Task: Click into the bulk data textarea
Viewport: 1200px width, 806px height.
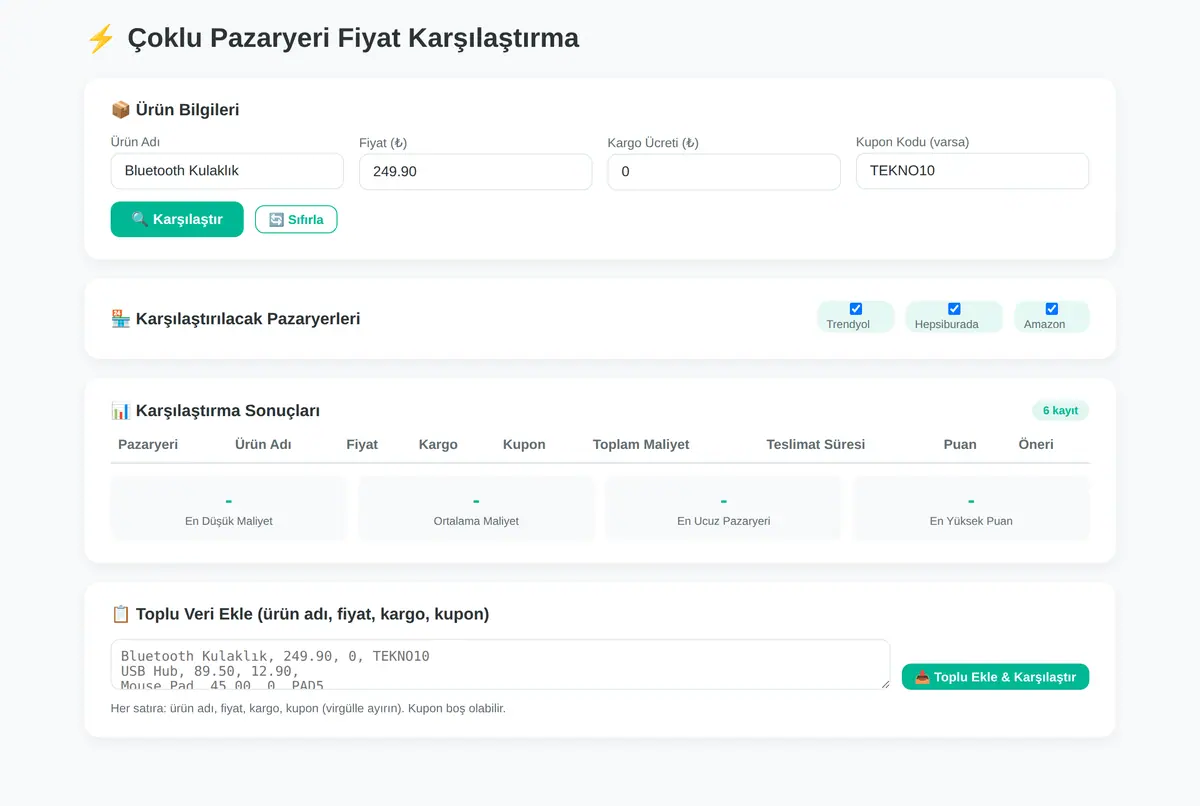Action: (x=500, y=665)
